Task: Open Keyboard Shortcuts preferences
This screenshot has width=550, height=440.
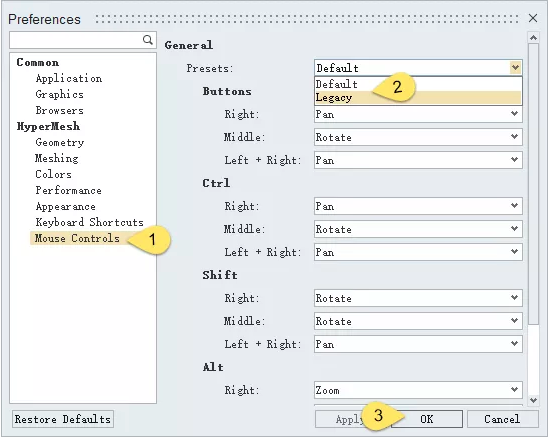Action: [89, 222]
